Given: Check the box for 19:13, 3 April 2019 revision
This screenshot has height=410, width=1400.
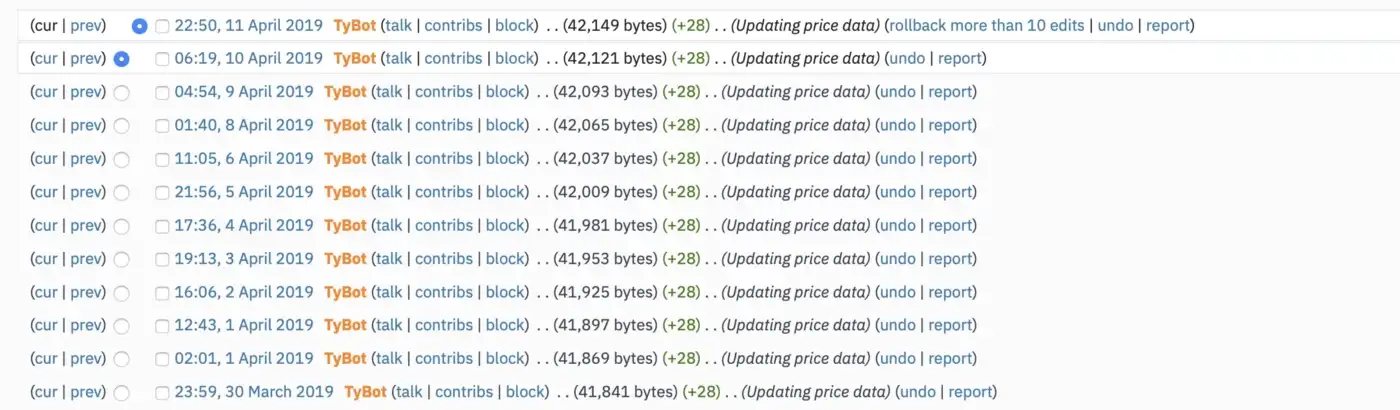Looking at the screenshot, I should (x=162, y=259).
